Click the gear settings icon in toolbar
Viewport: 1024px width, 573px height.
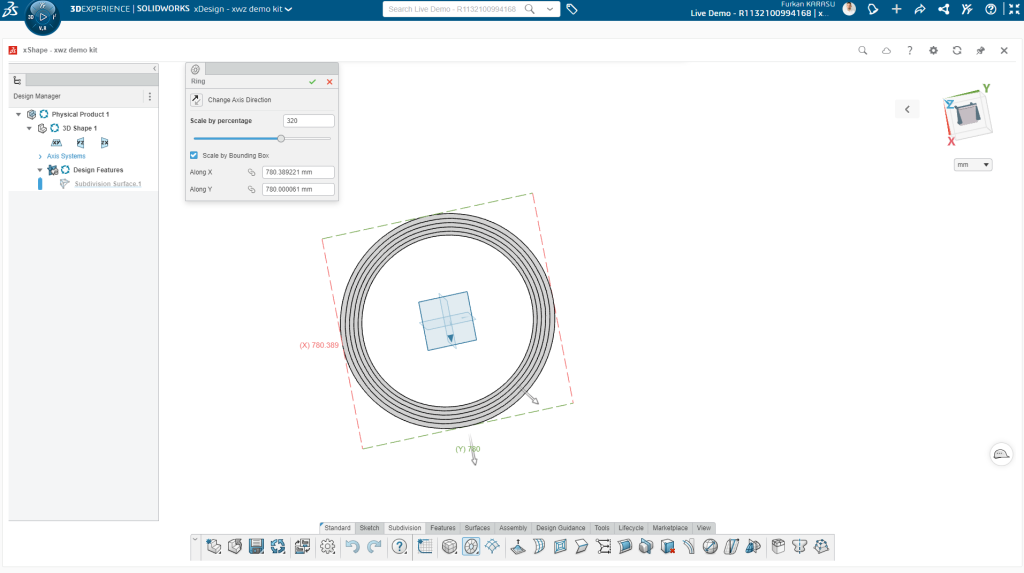(327, 546)
